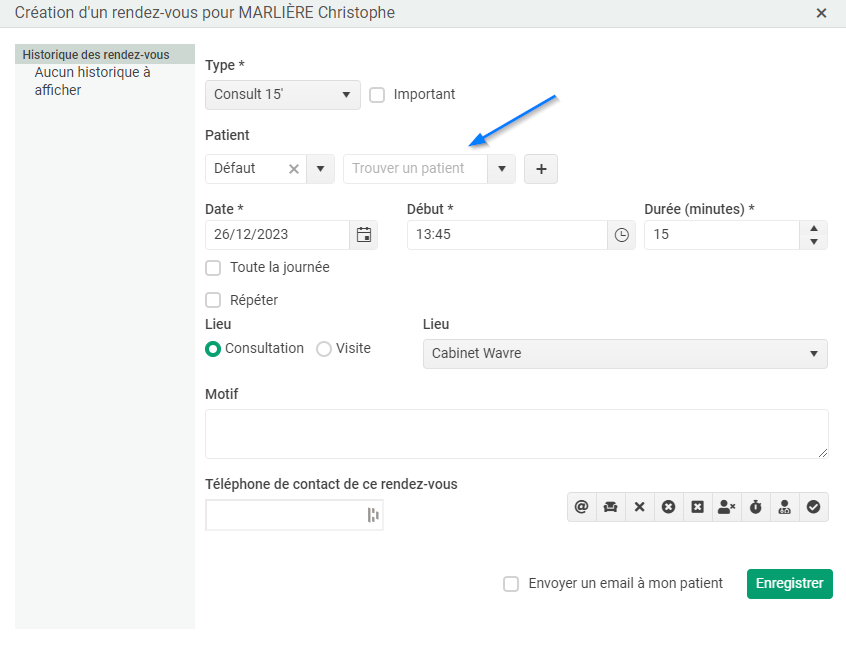The image size is (846, 669).
Task: Click the @ email status icon
Action: click(582, 507)
